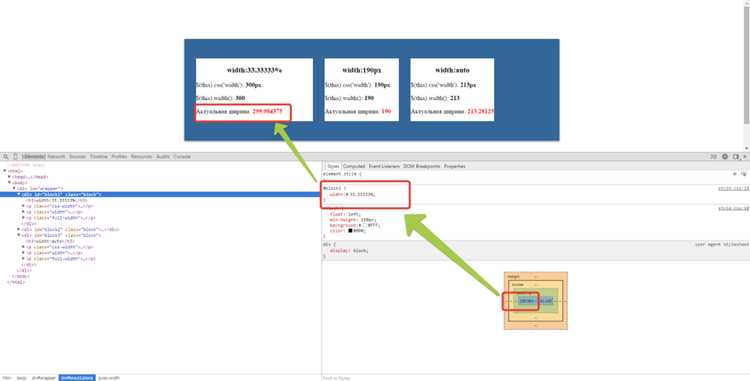Select body in the breadcrumb bar
The image size is (750, 381).
[22, 378]
